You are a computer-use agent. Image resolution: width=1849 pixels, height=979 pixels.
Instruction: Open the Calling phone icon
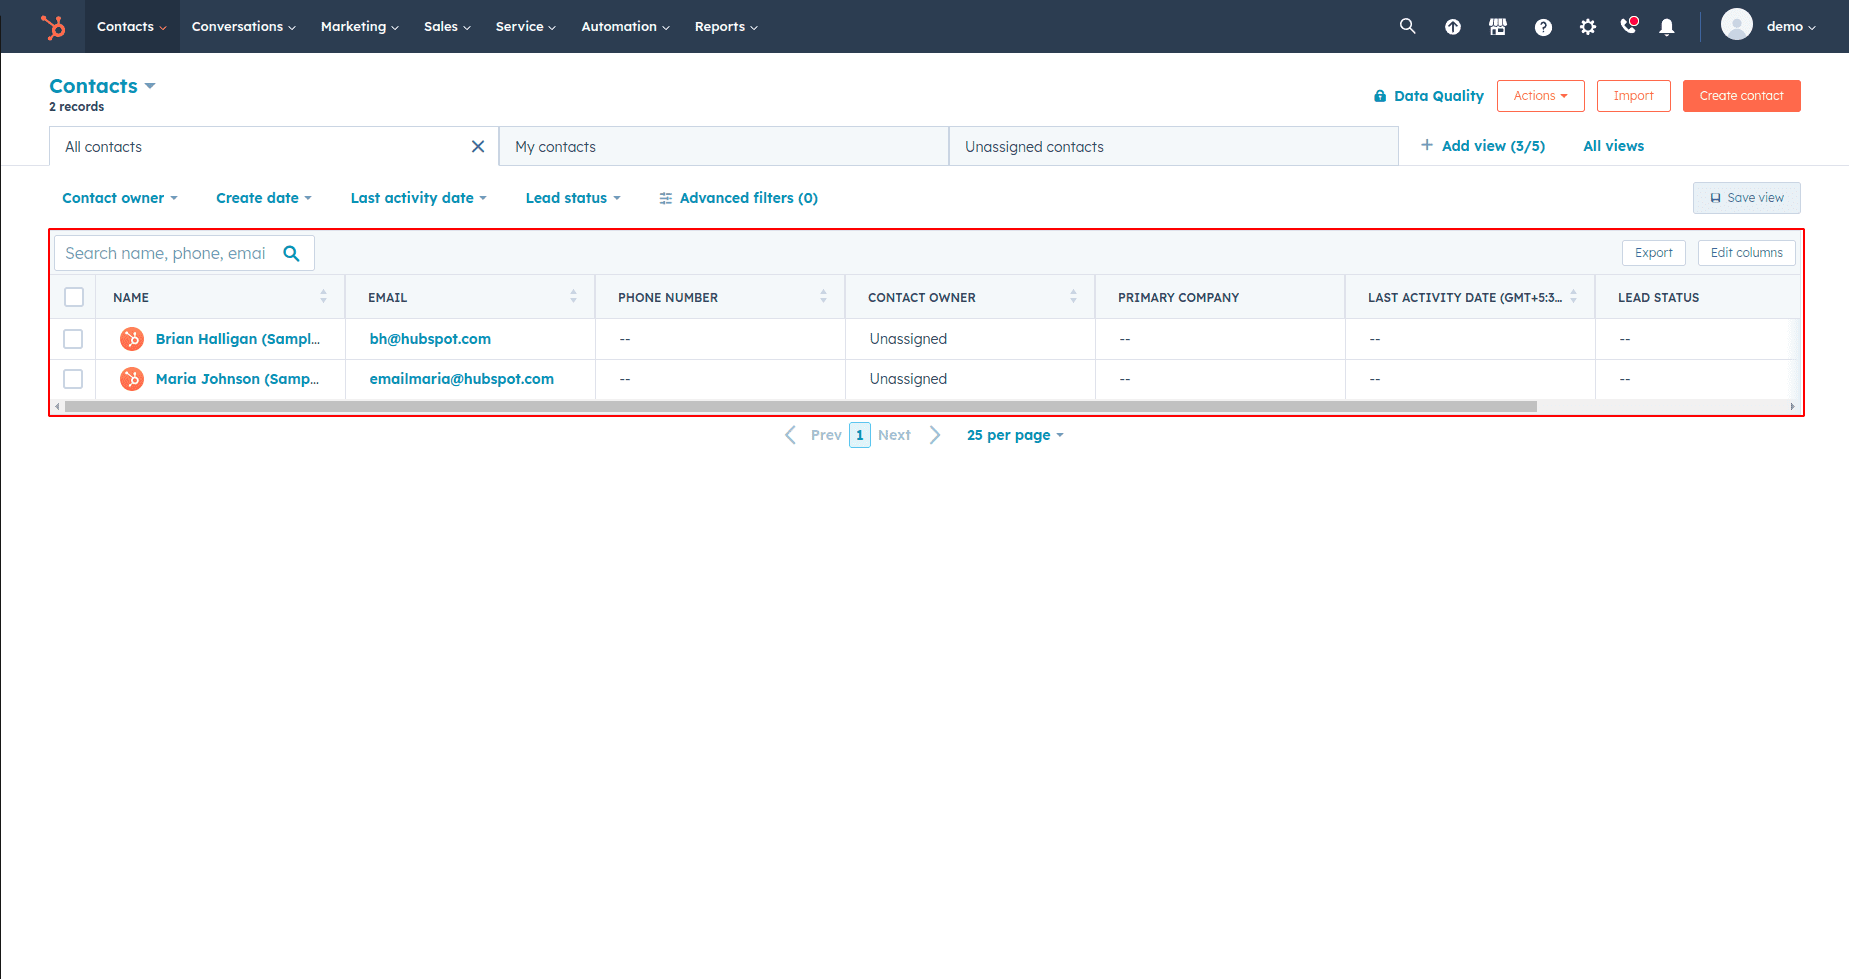[1629, 26]
